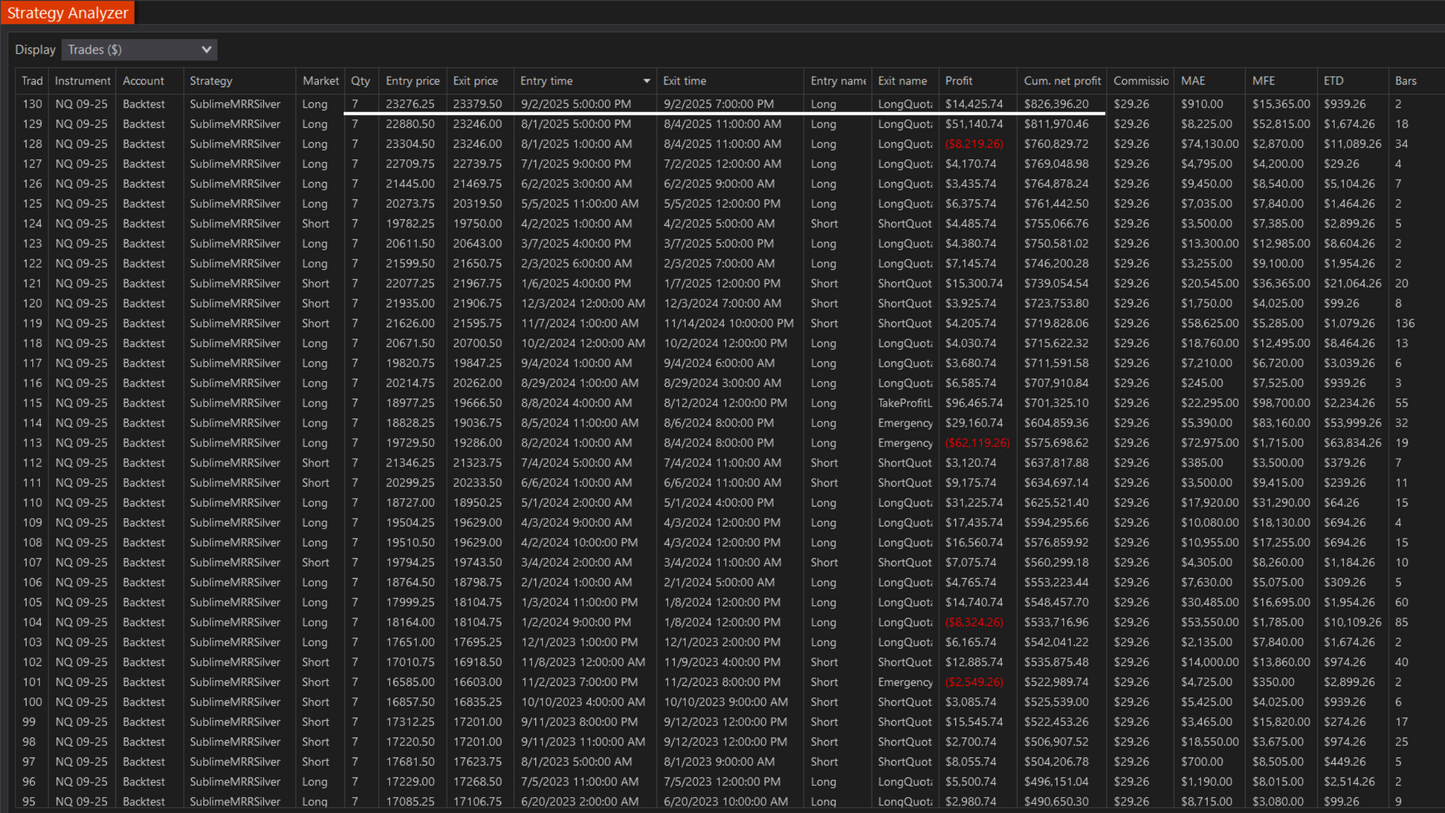Viewport: 1445px width, 813px height.
Task: Click the $96,465.74 profit cell
Action: tap(974, 403)
